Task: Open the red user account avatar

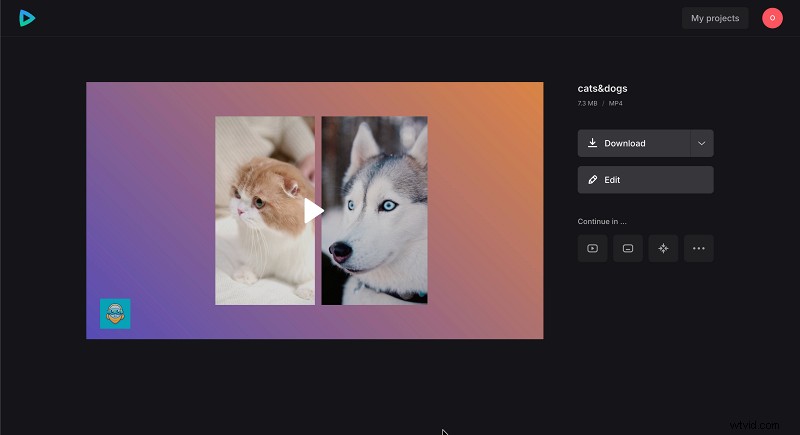Action: (x=772, y=18)
